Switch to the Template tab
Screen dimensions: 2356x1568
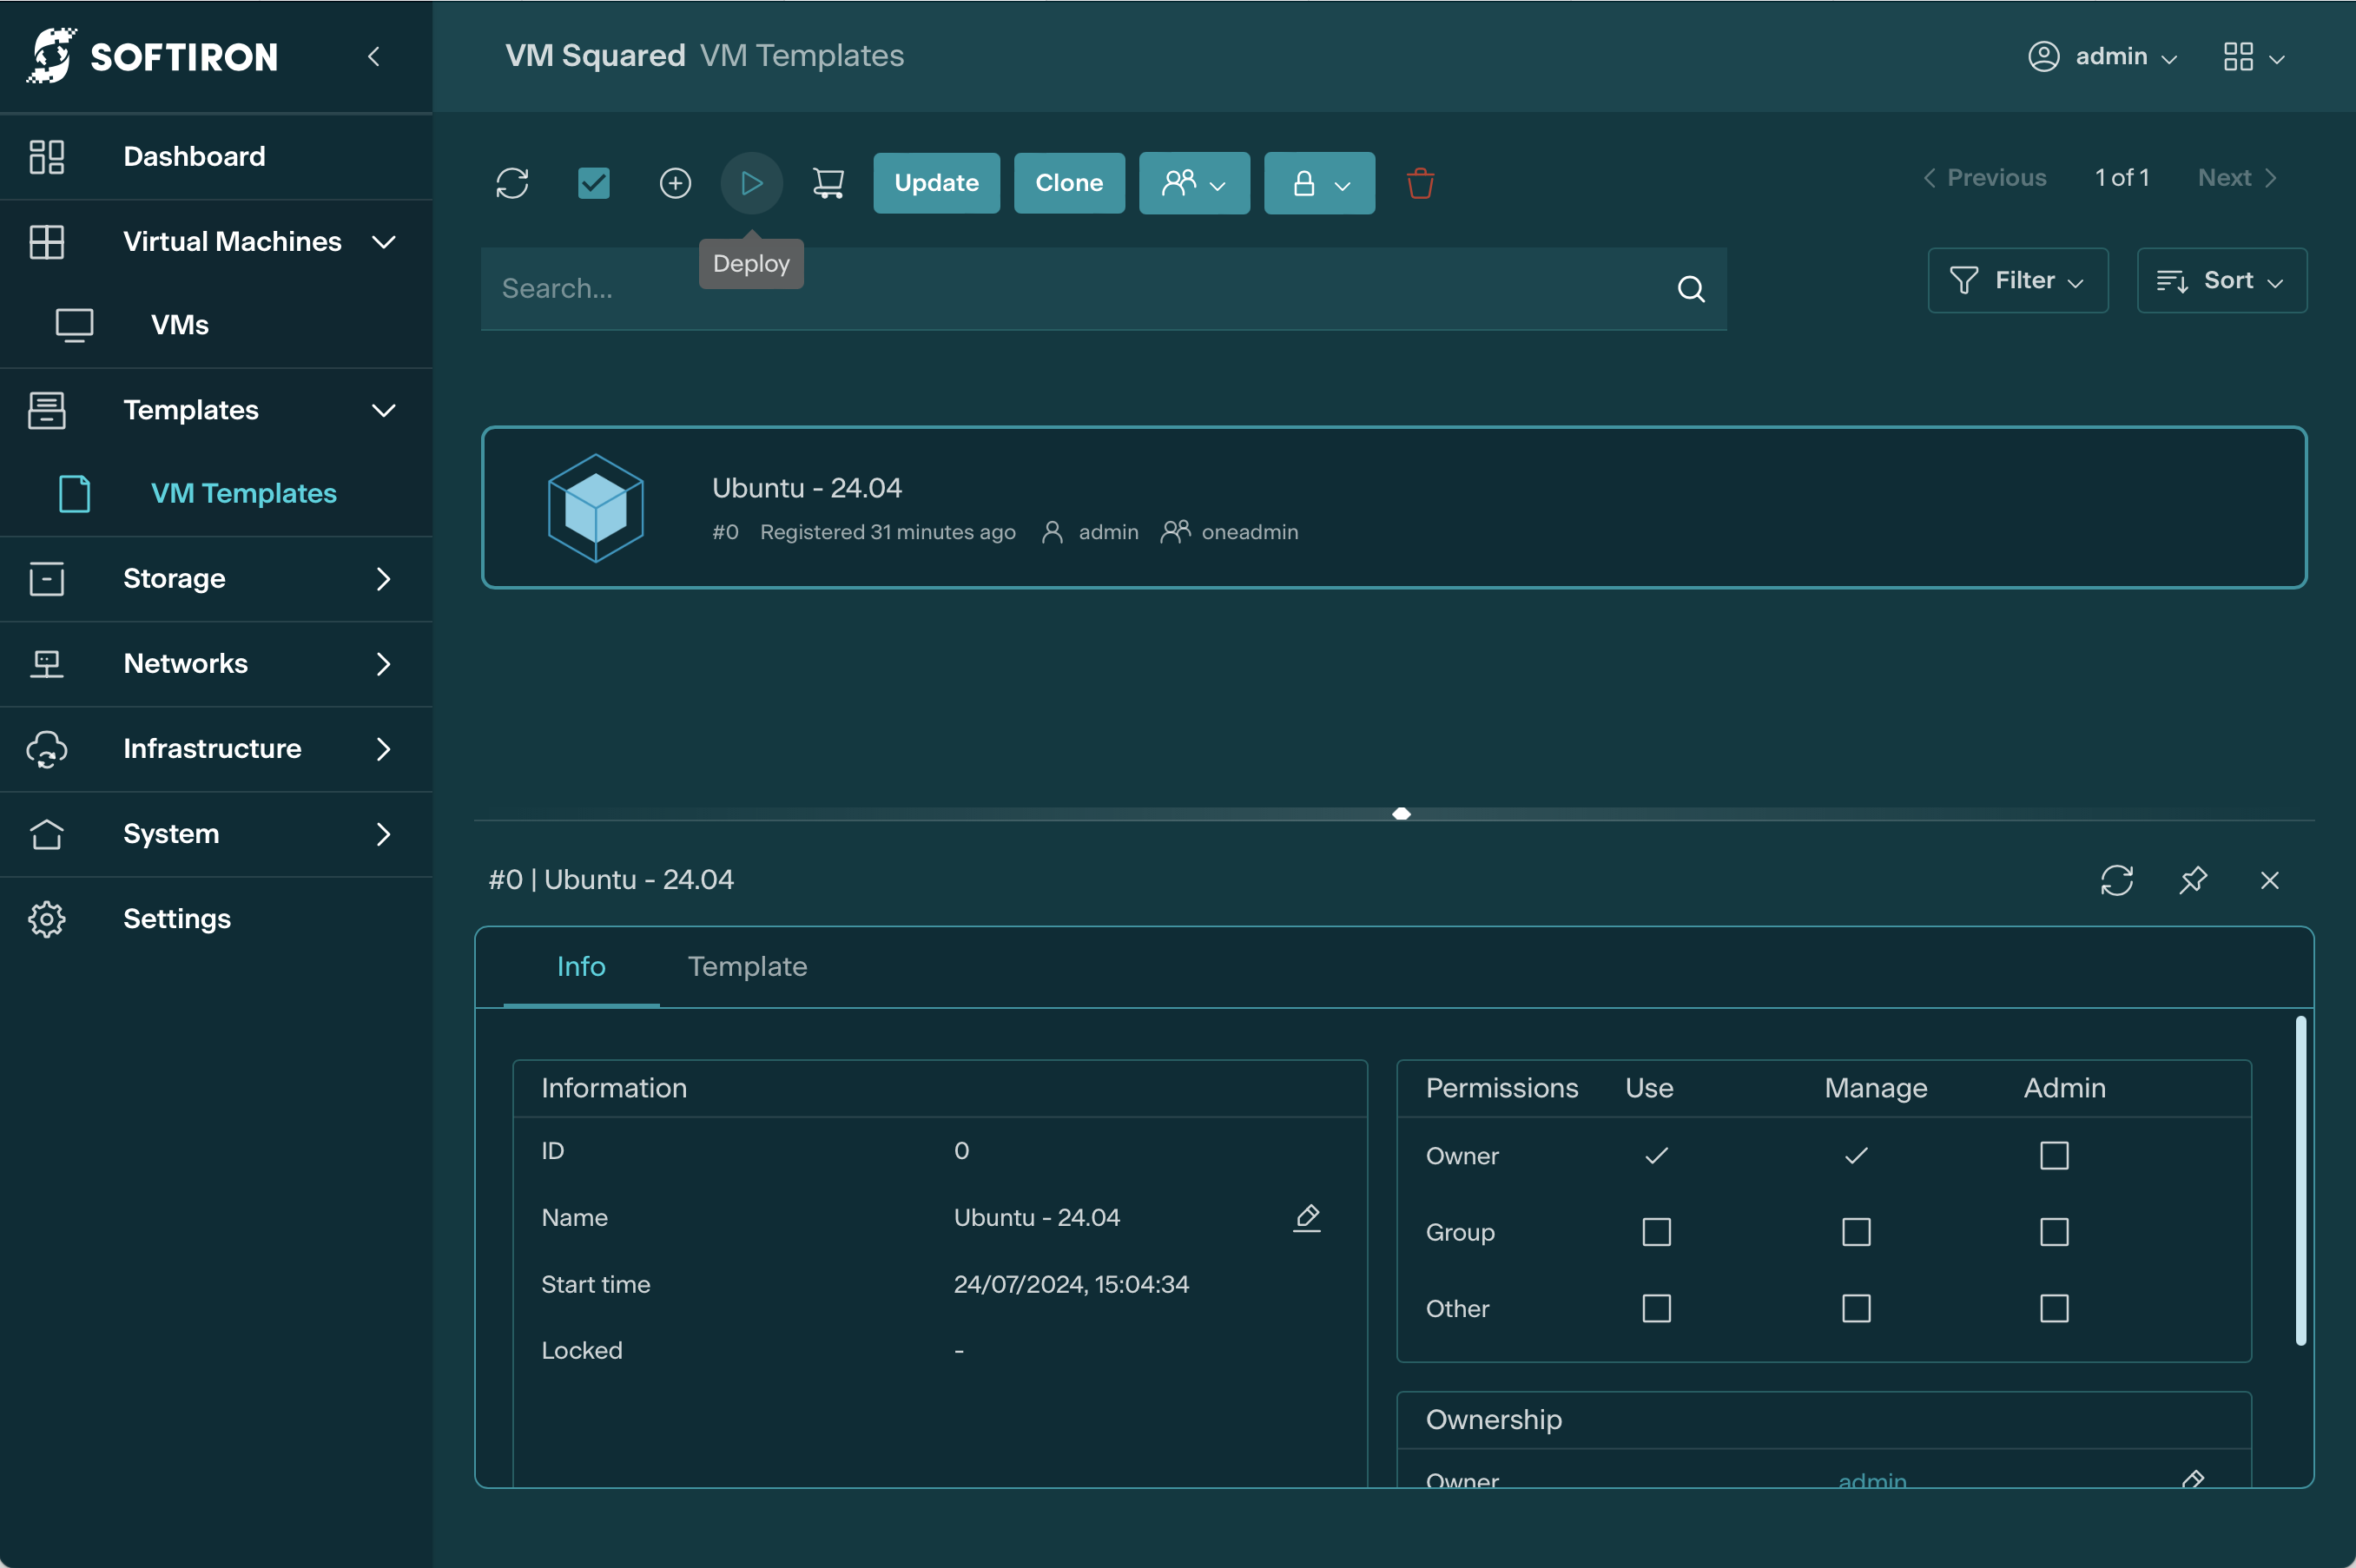(x=747, y=966)
